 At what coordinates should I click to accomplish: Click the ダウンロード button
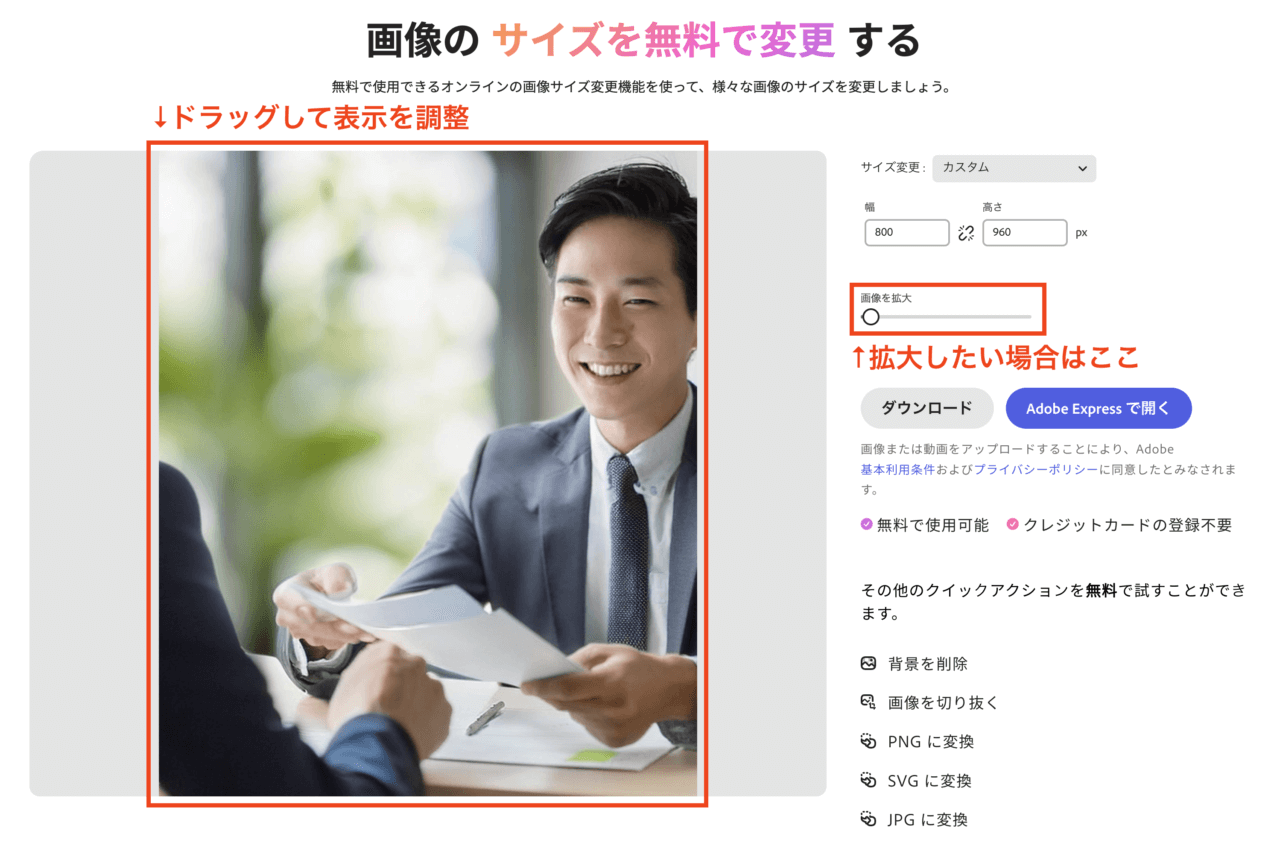(x=927, y=408)
